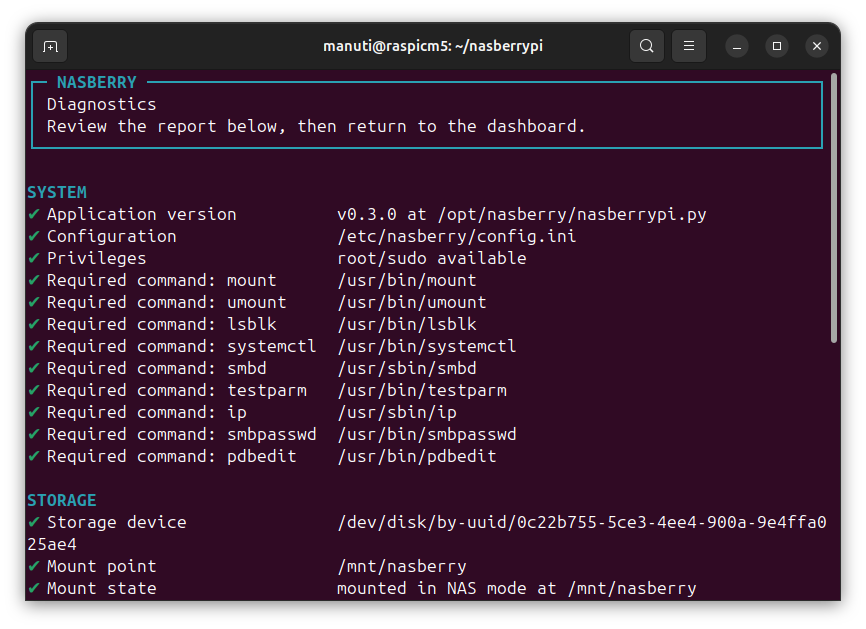
Task: Click '/etc/nasberry/config.ini' path
Action: click(x=457, y=236)
